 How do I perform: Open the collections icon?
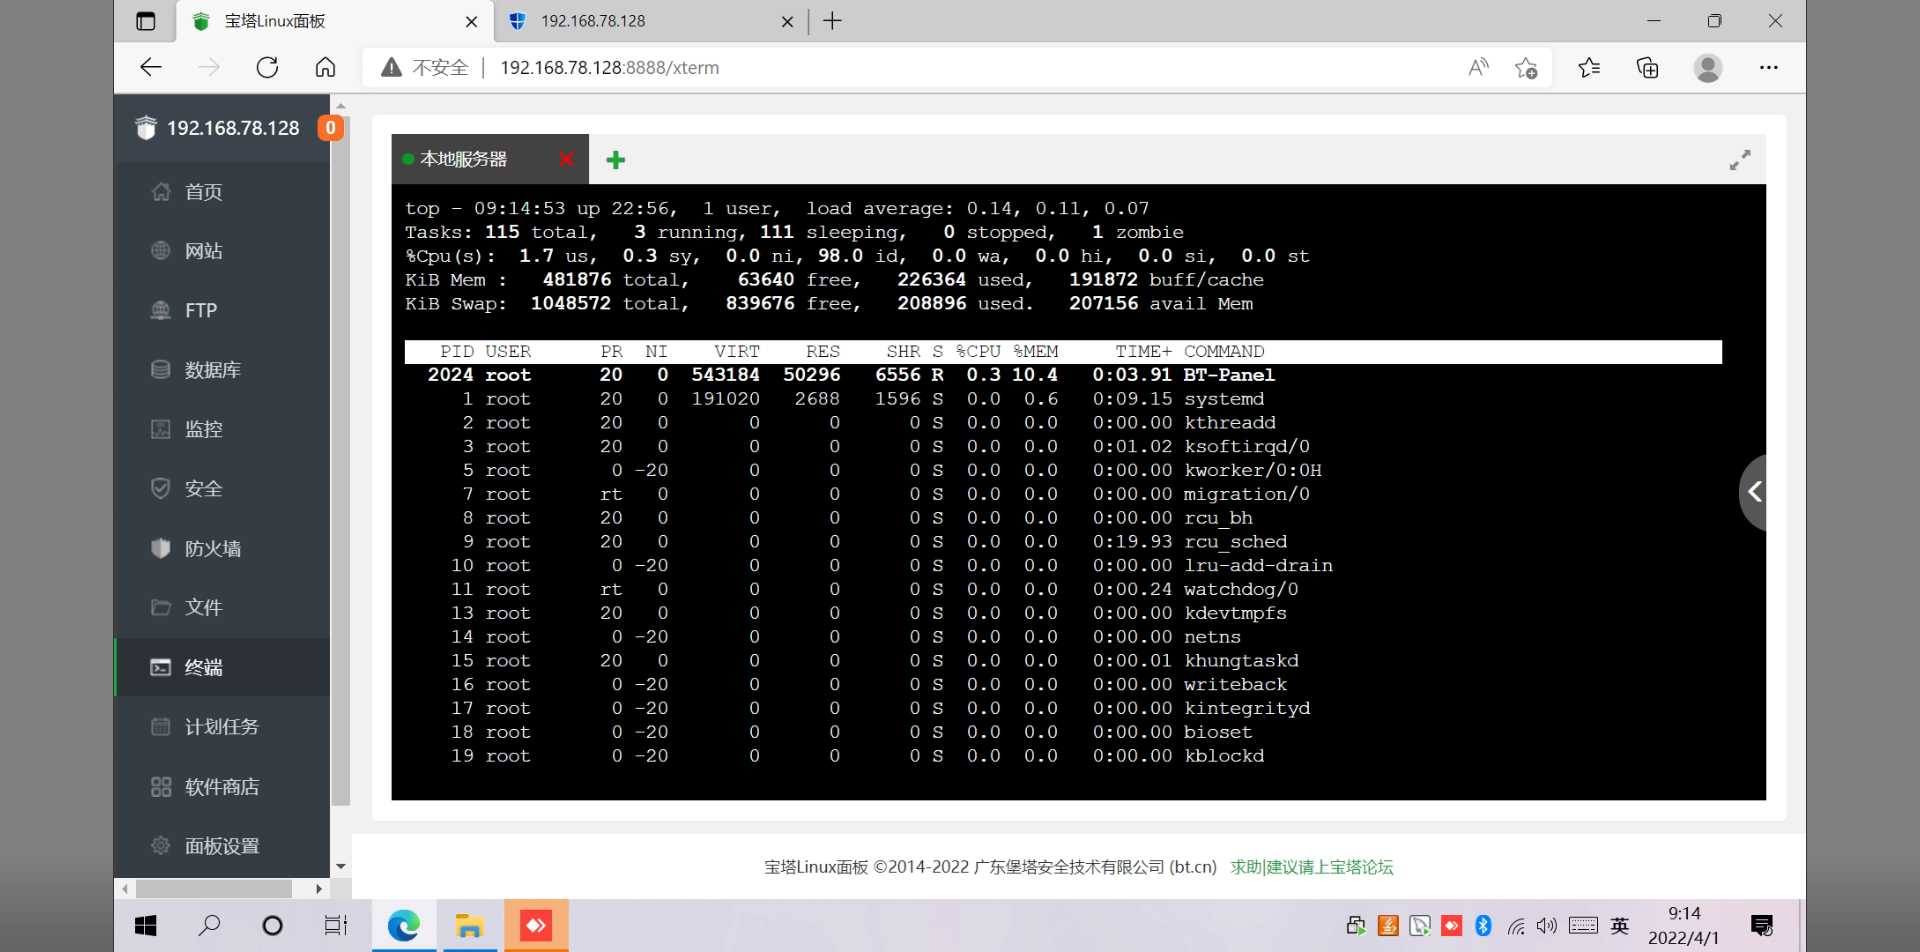point(1647,67)
